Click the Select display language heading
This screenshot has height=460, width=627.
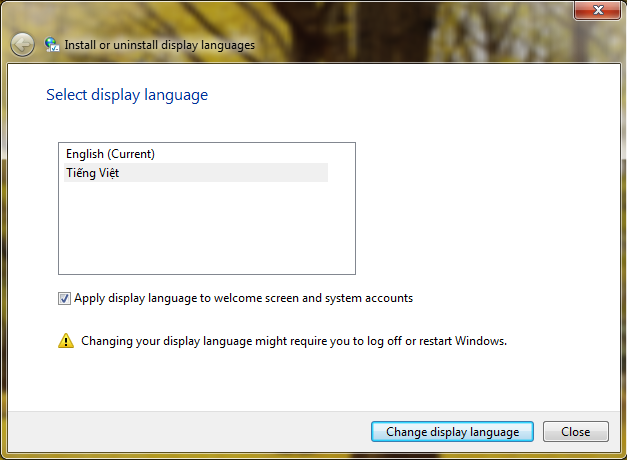click(x=127, y=95)
